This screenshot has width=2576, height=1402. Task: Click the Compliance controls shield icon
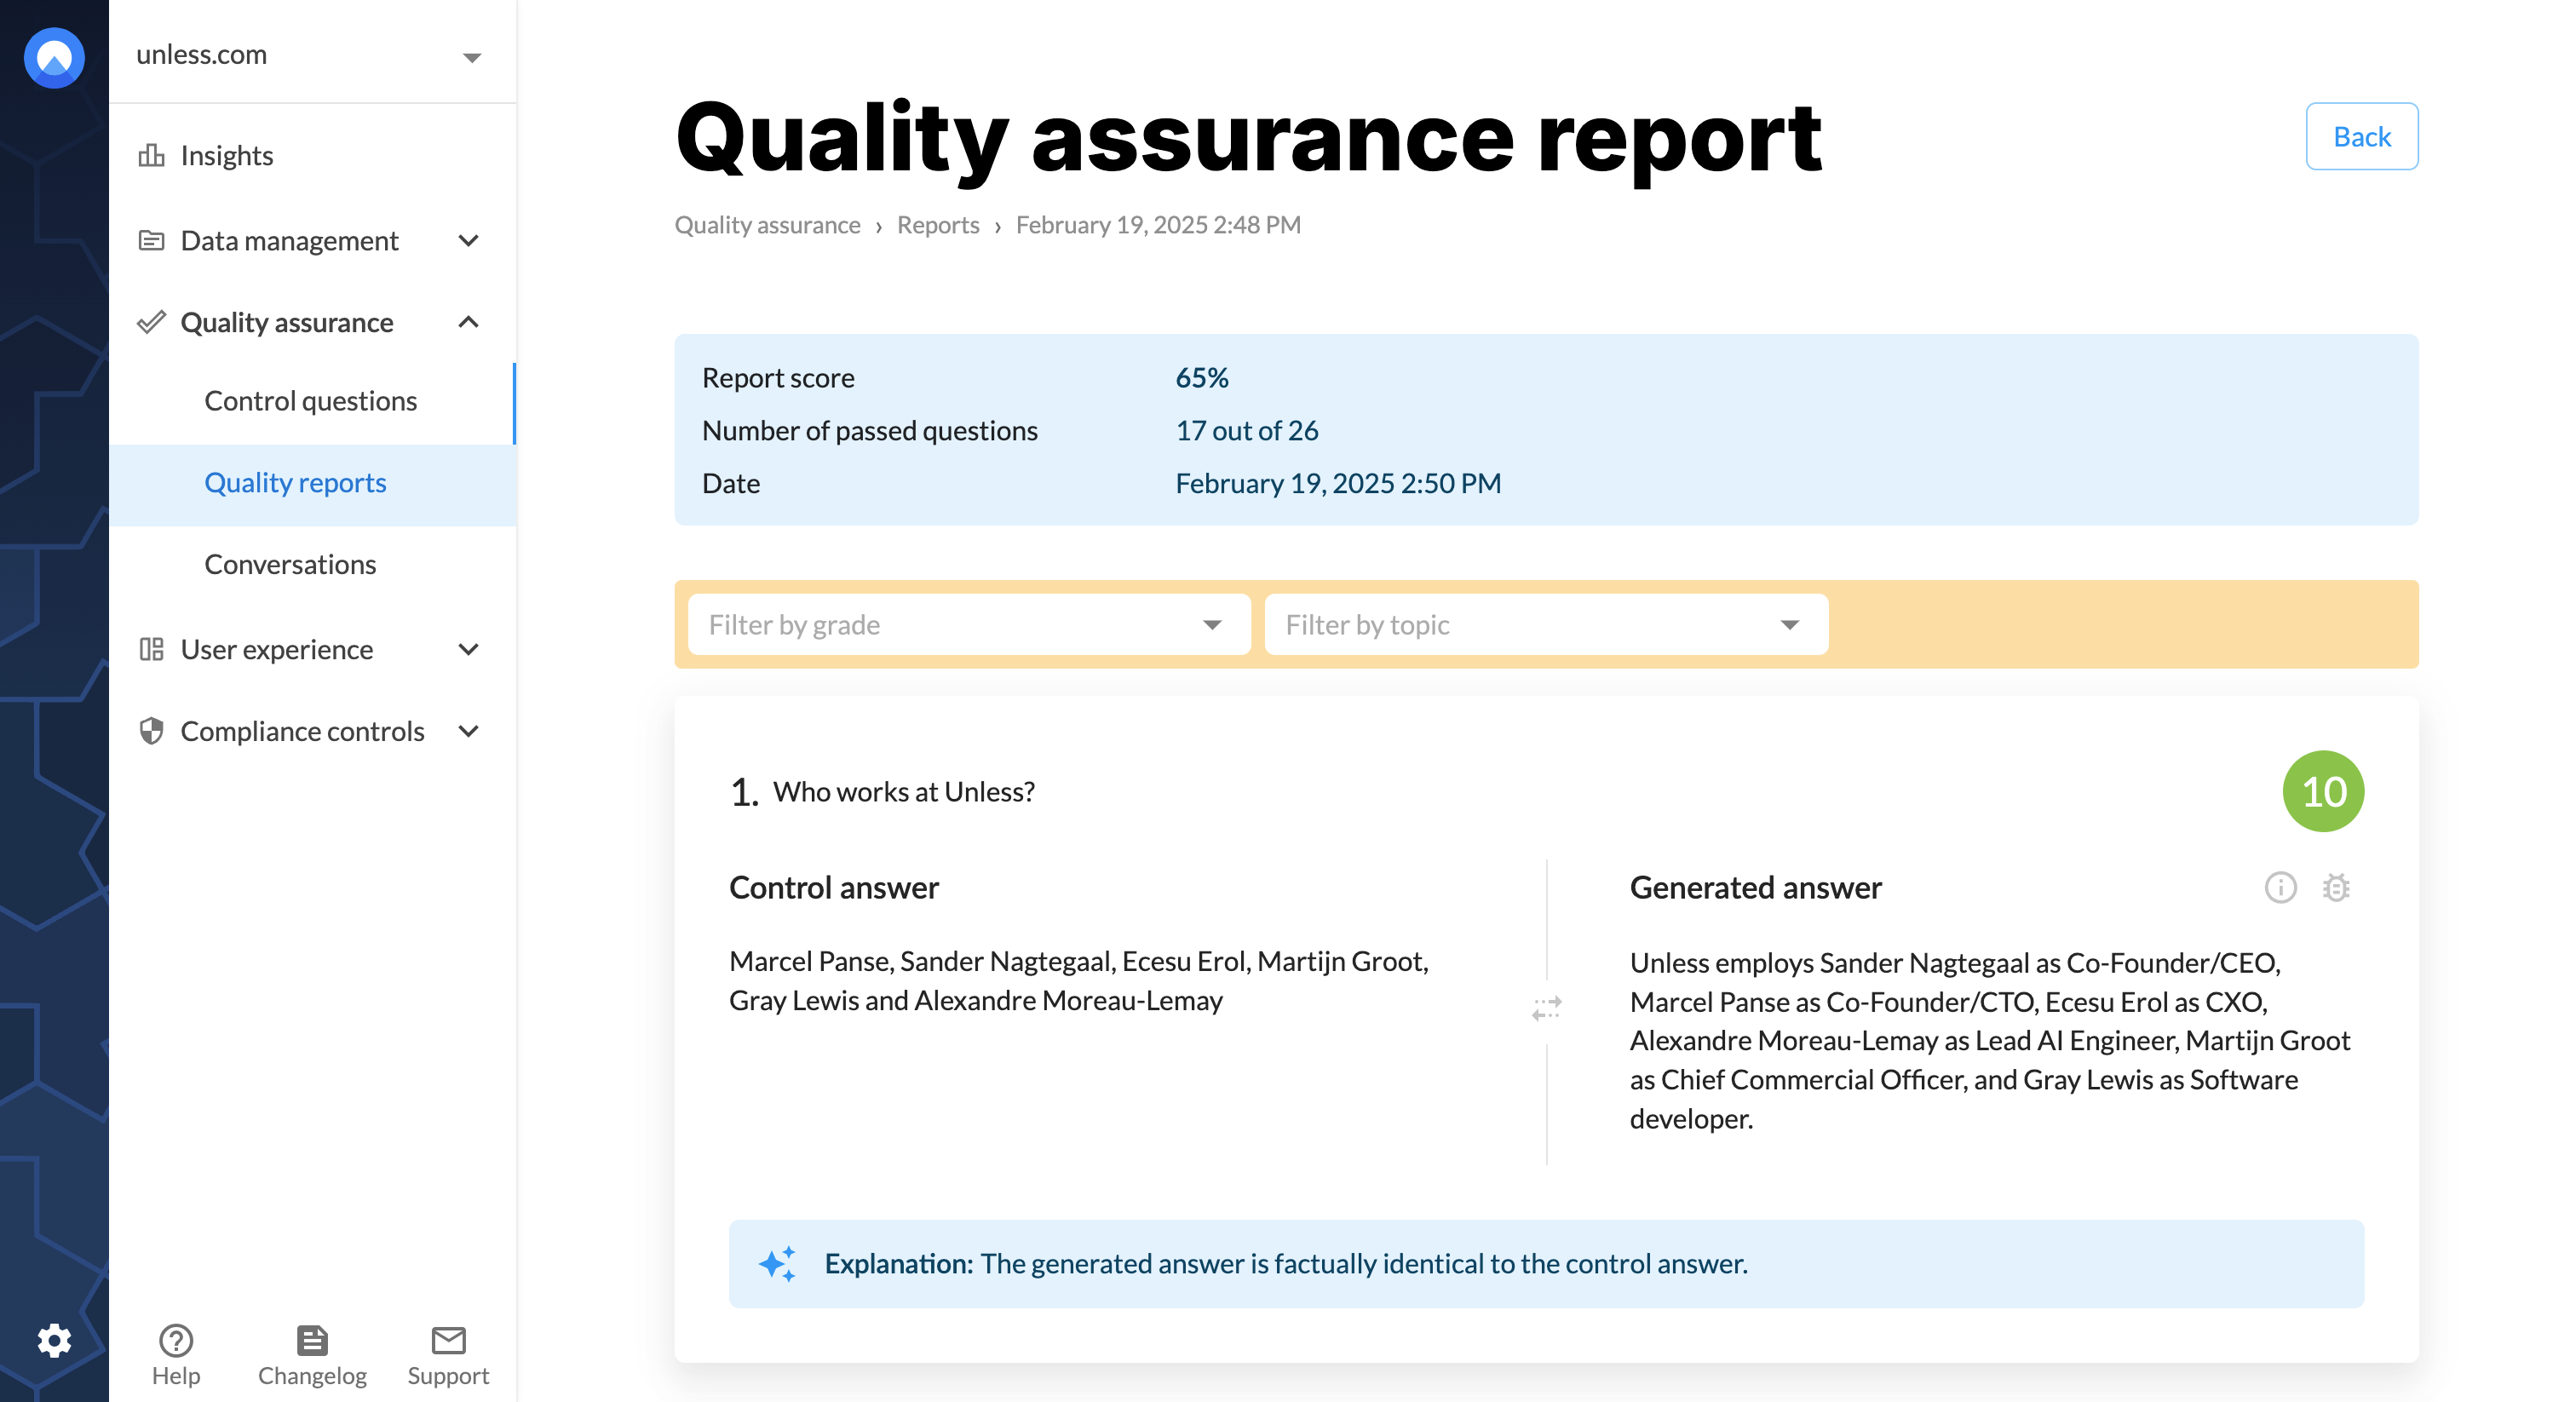pyautogui.click(x=151, y=731)
